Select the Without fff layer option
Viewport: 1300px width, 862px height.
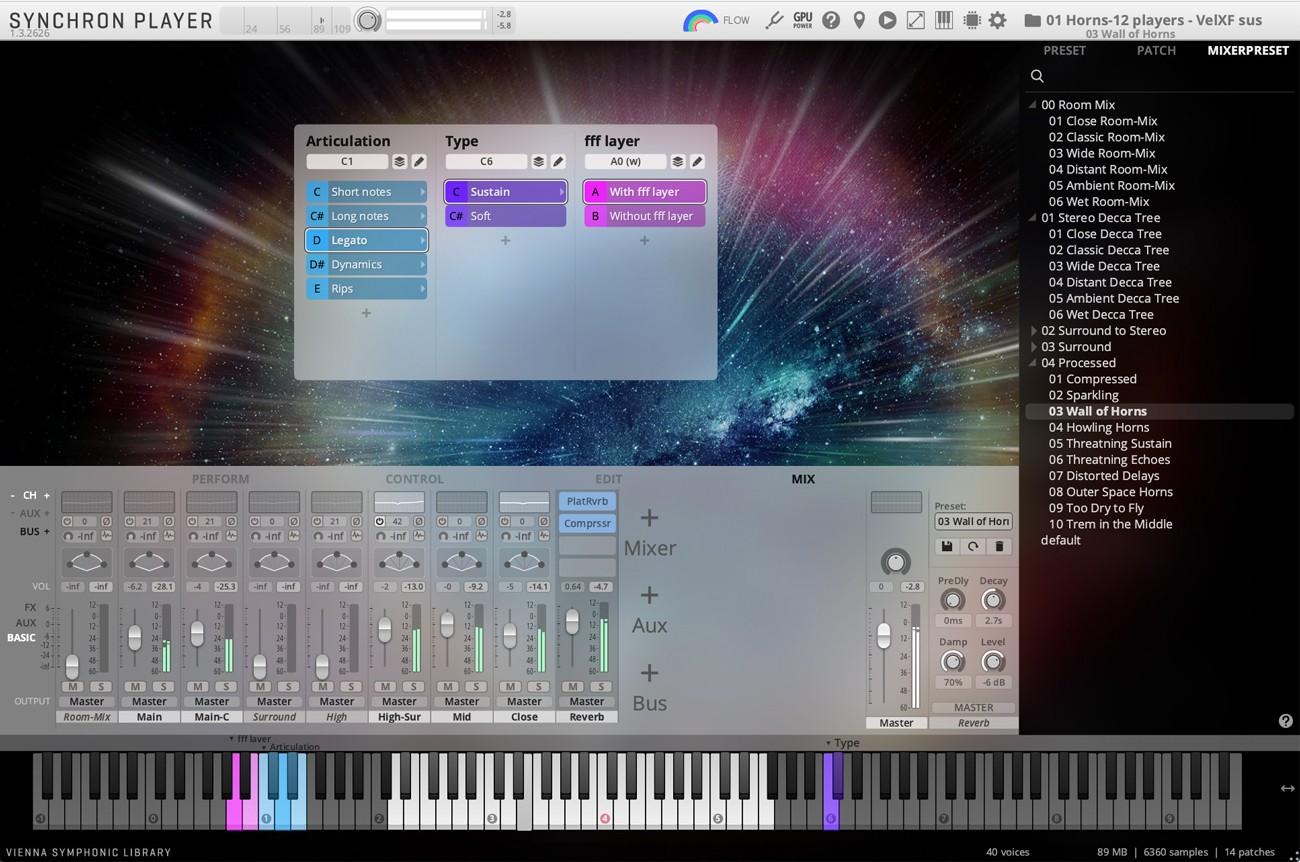645,216
